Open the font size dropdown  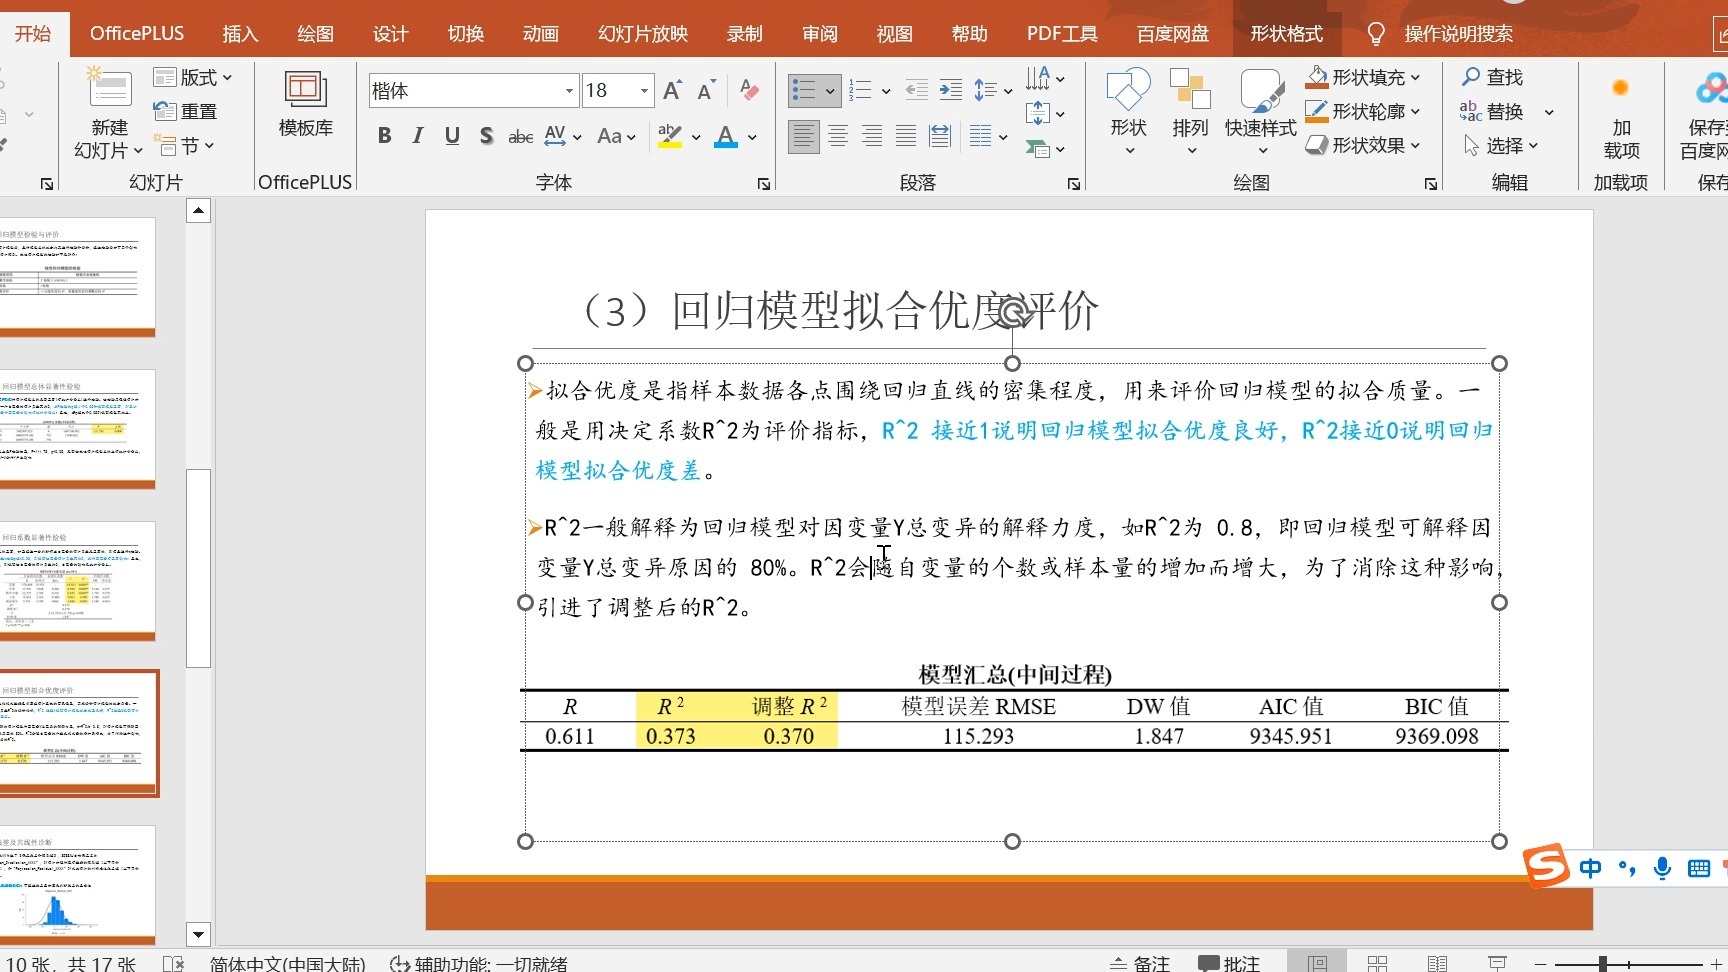point(644,91)
